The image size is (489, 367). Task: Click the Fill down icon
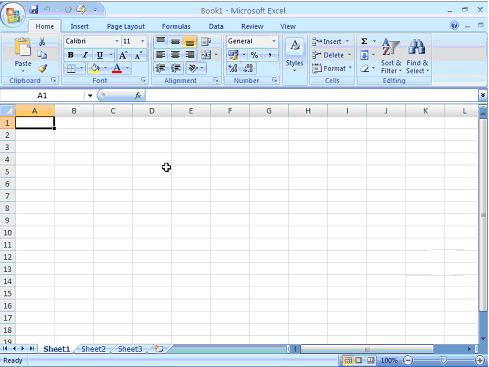364,55
